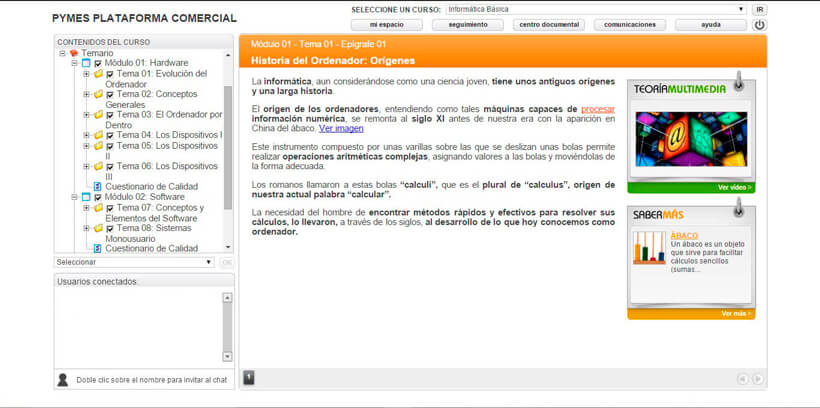The width and height of the screenshot is (820, 408).
Task: Click the Temario root tag icon
Action: coord(74,53)
